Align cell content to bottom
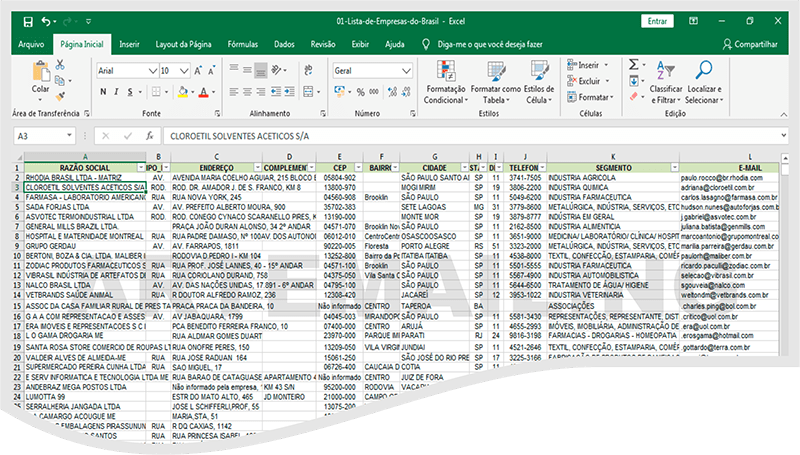Screen dimensions: 800x455 click(x=260, y=70)
